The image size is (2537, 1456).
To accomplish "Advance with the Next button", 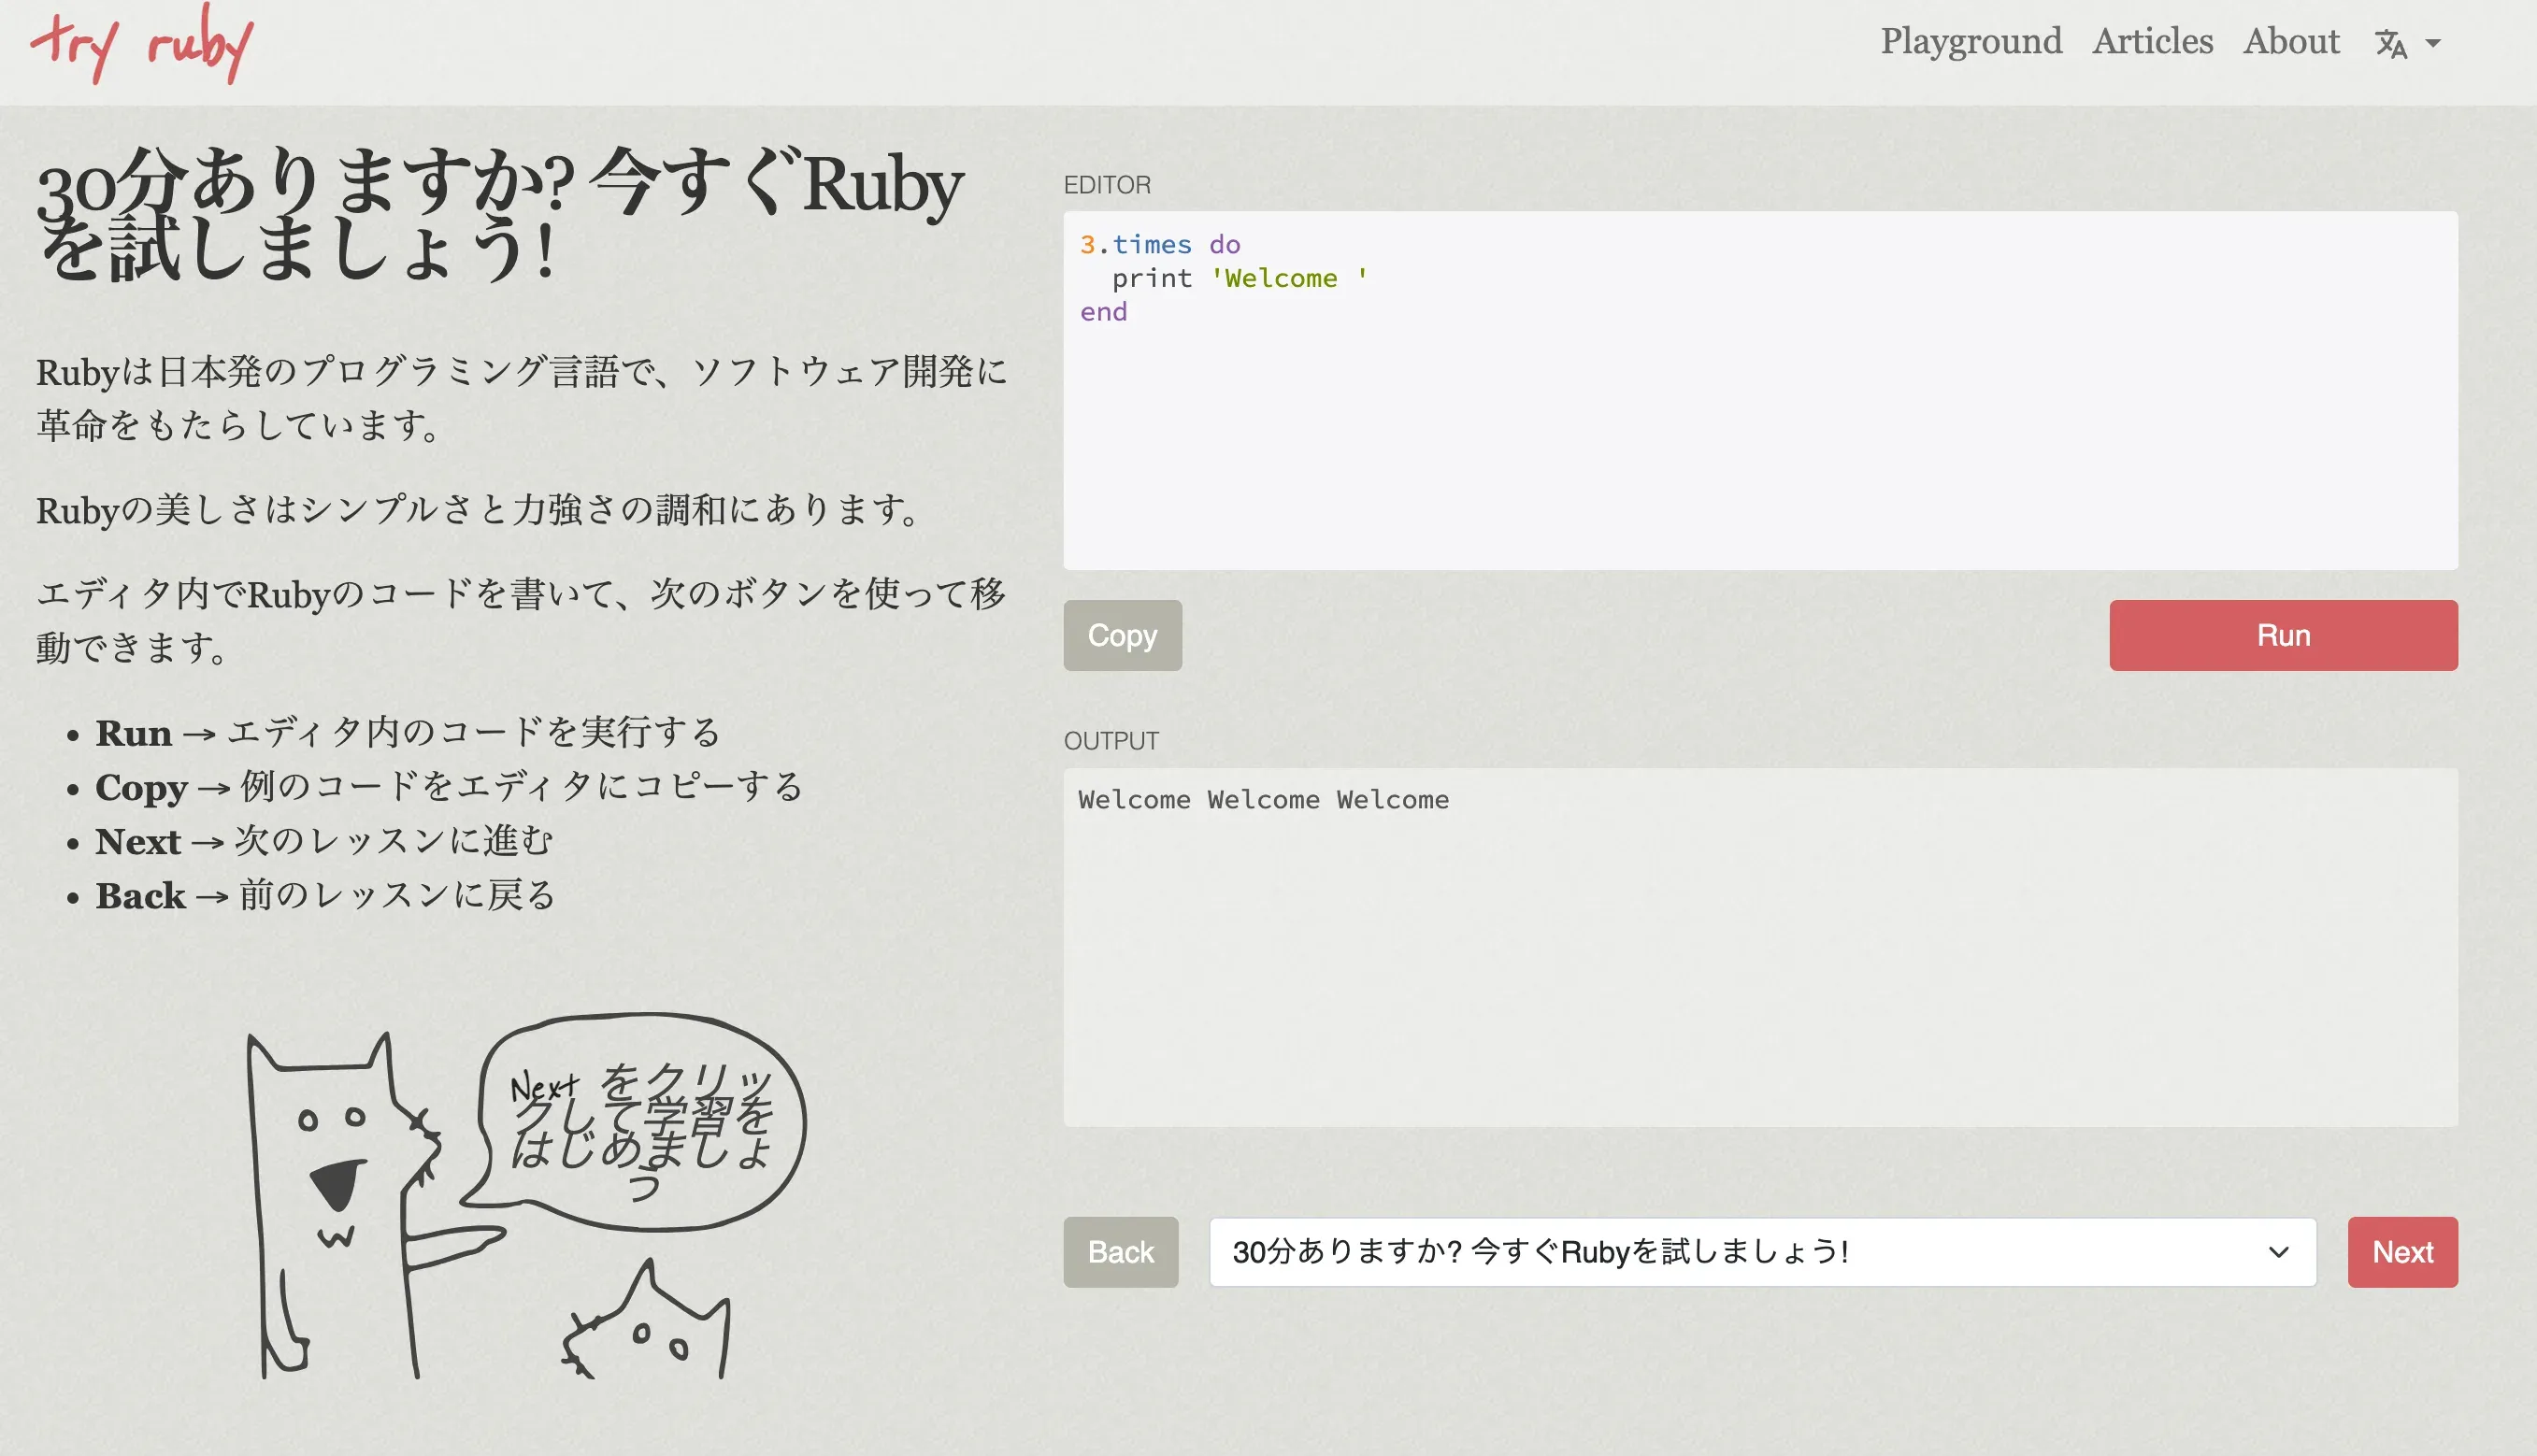I will pos(2402,1252).
